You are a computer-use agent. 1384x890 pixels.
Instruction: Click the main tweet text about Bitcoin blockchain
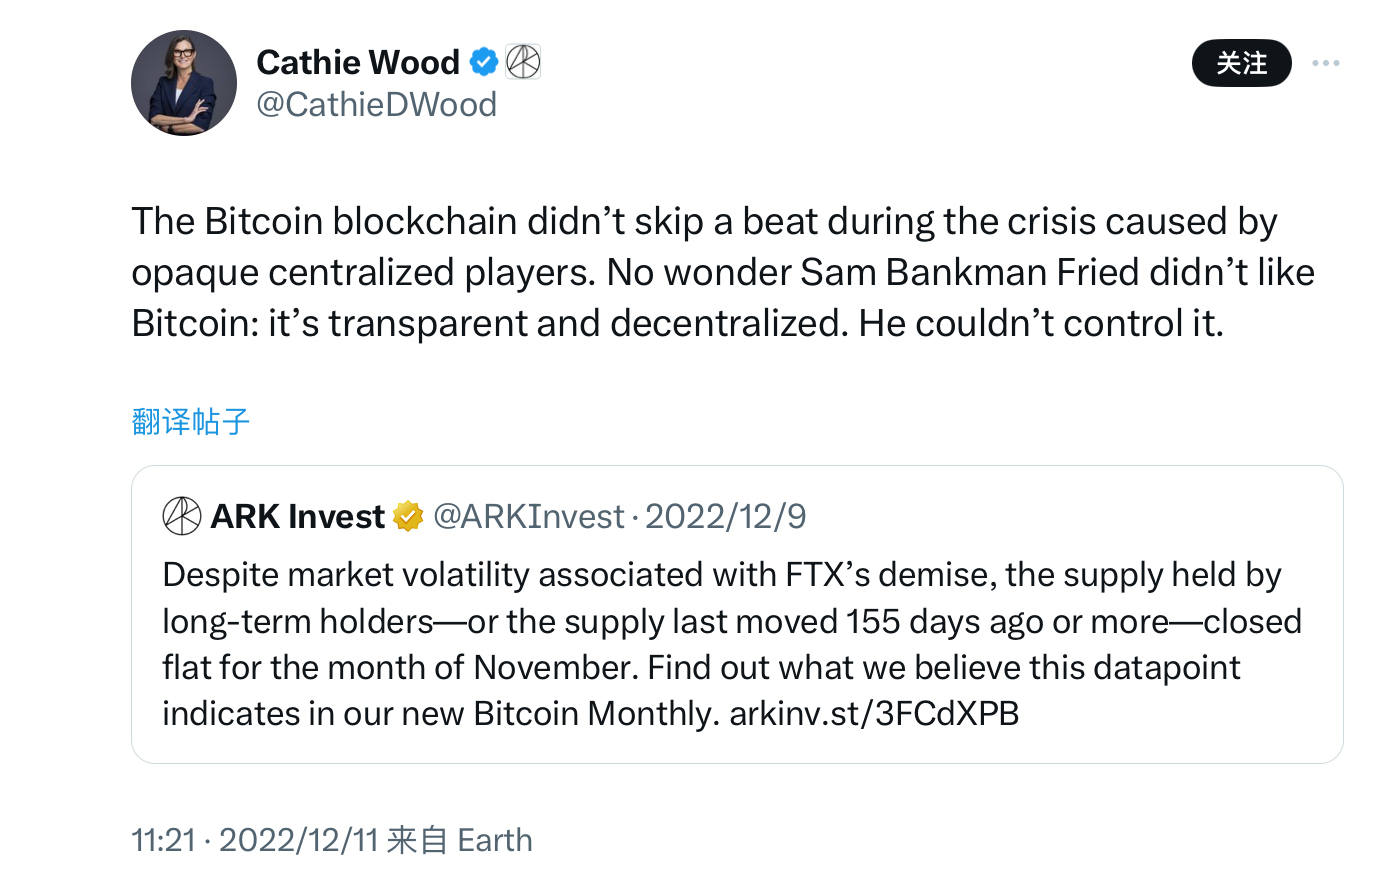(x=700, y=222)
